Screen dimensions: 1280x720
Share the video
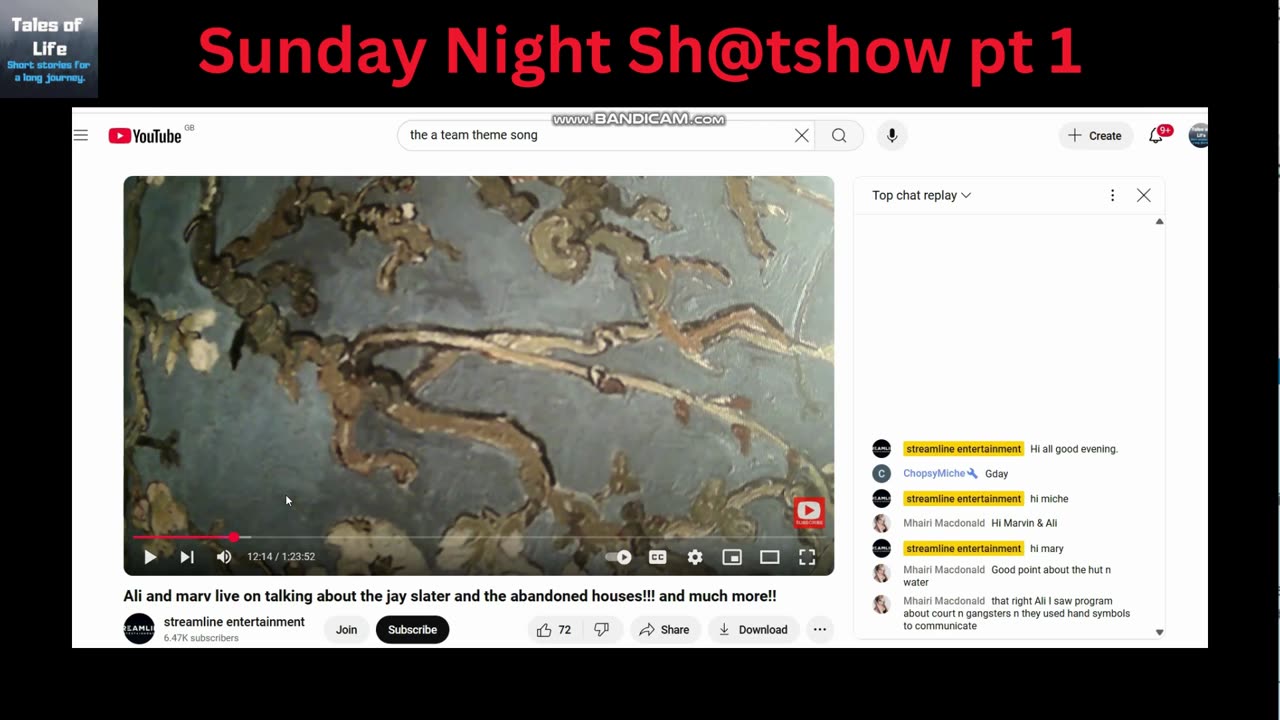pyautogui.click(x=665, y=629)
